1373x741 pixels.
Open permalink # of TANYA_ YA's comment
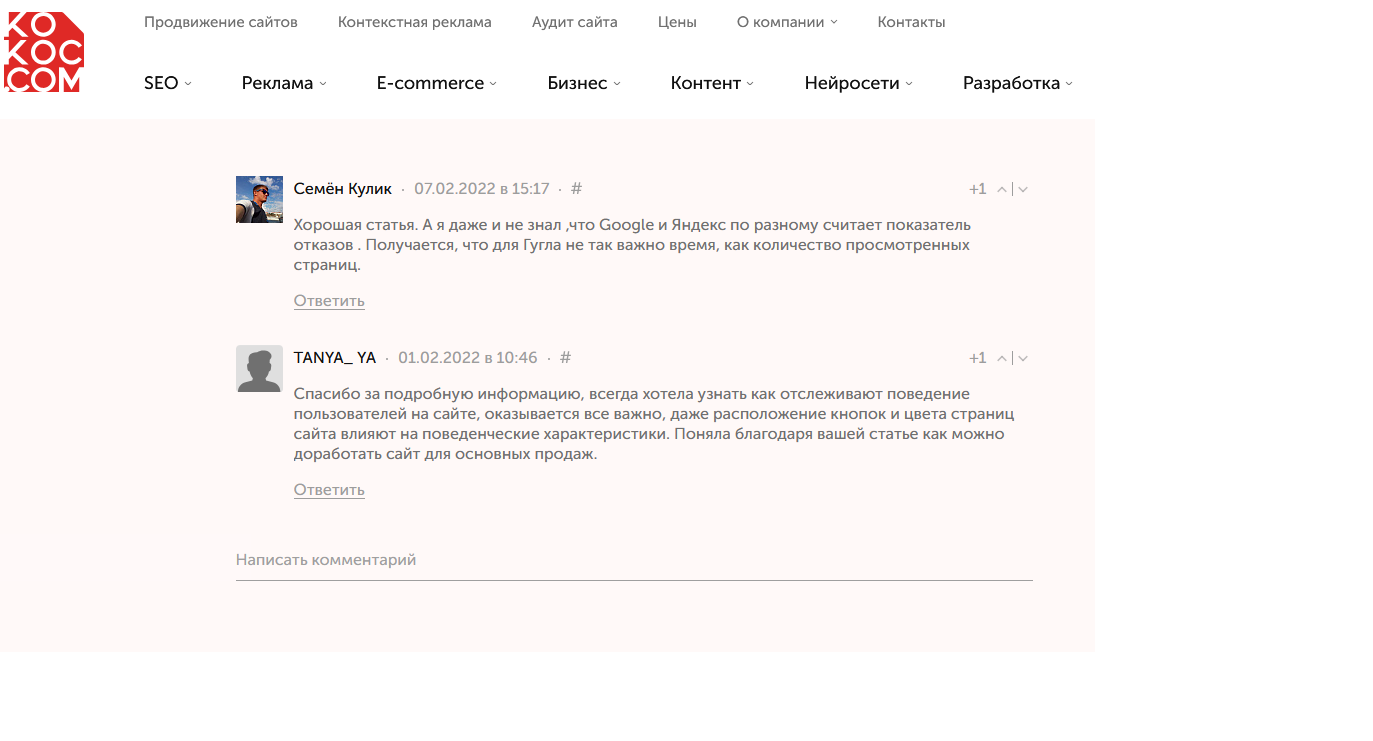pos(565,358)
